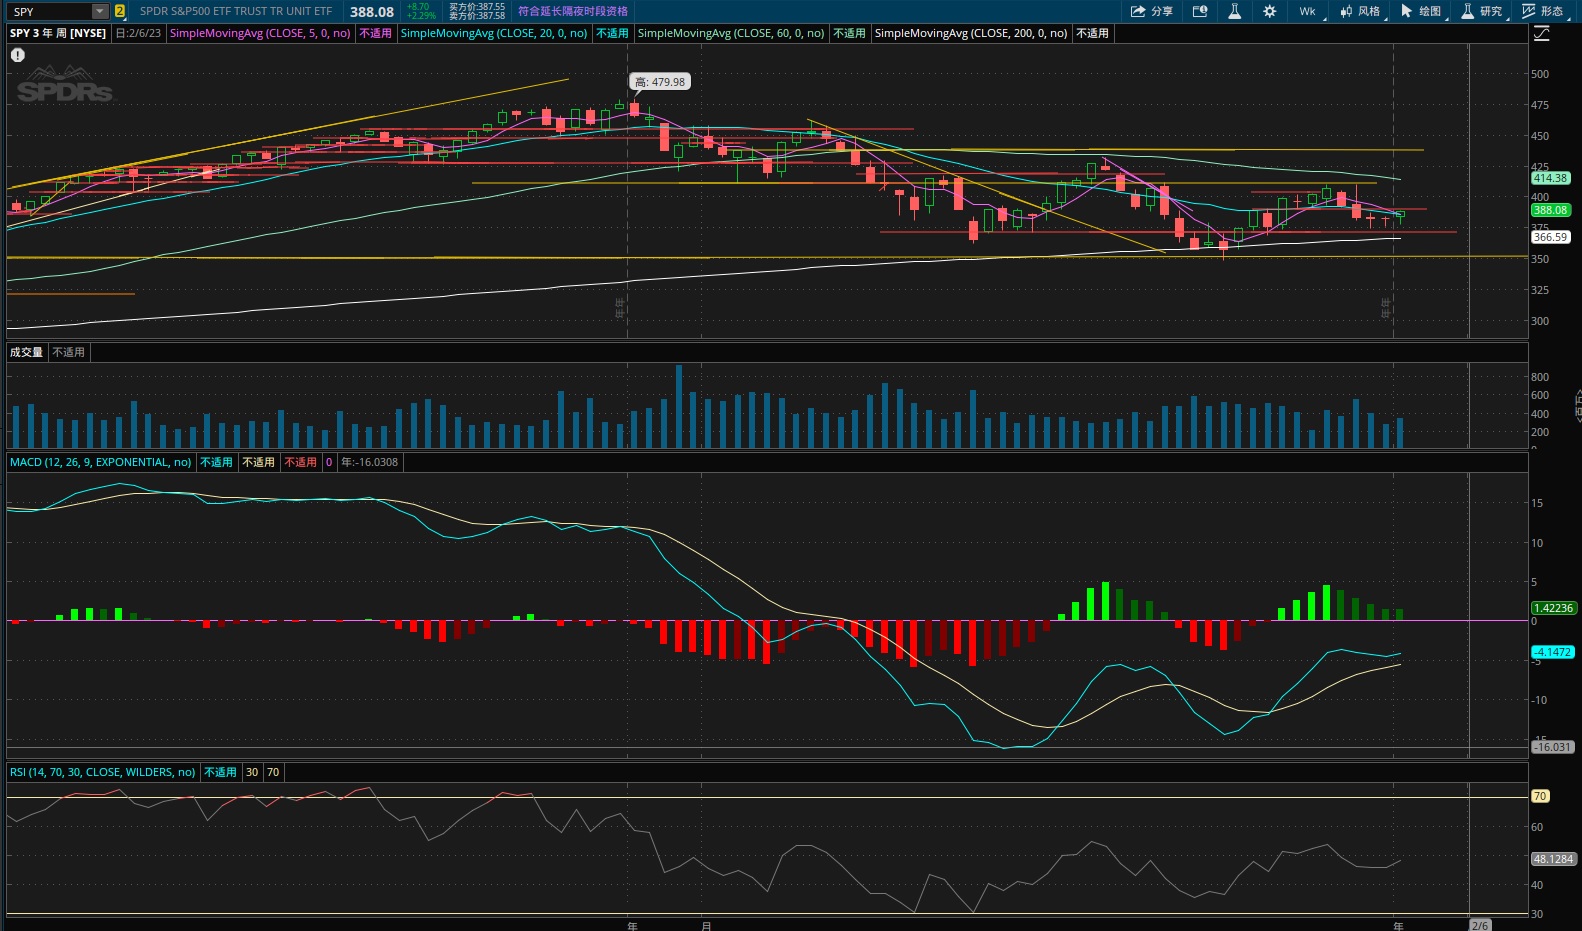Select the SimpleMovingAvg (CLOSE, 5, 0, no) label
Screen dimensions: 1582x931
point(260,33)
